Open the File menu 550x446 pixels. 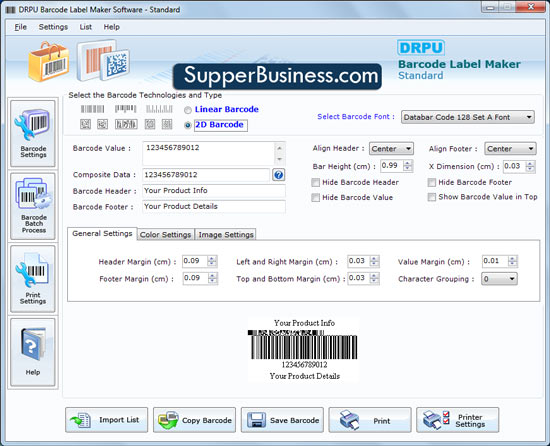click(x=20, y=27)
